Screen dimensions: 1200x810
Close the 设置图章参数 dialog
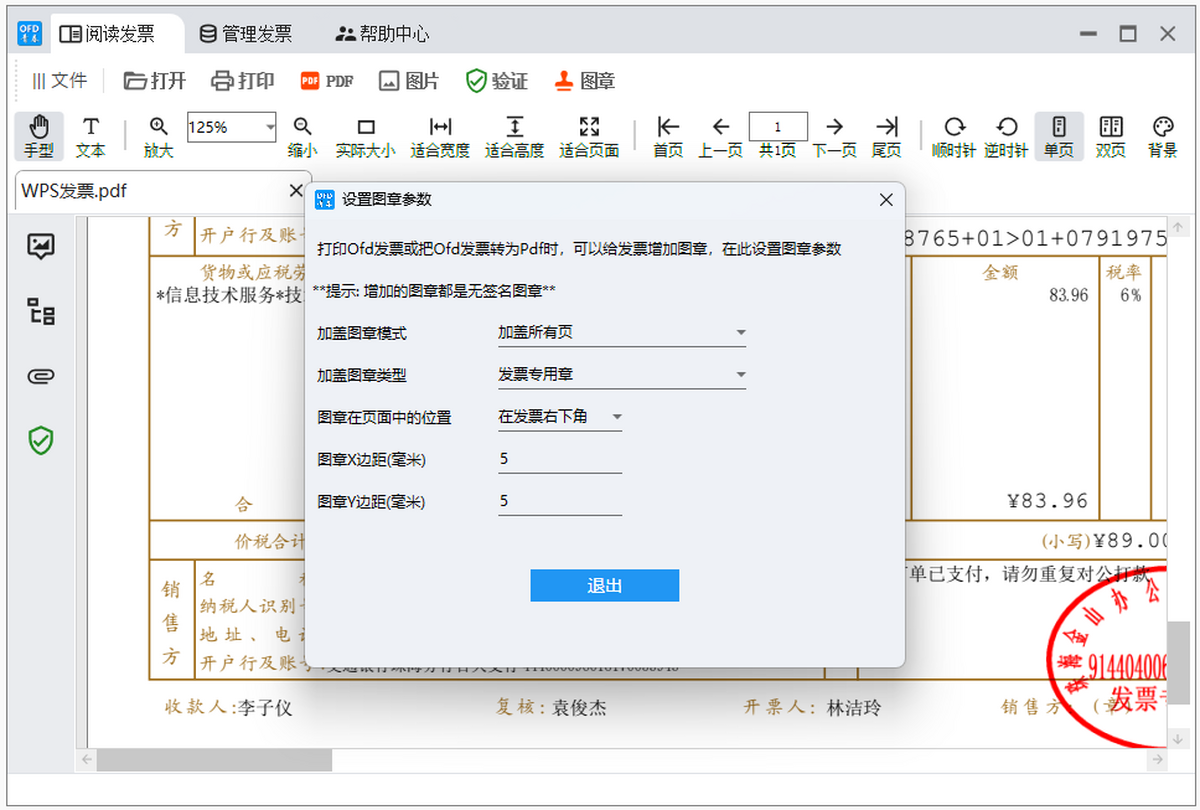pos(885,200)
